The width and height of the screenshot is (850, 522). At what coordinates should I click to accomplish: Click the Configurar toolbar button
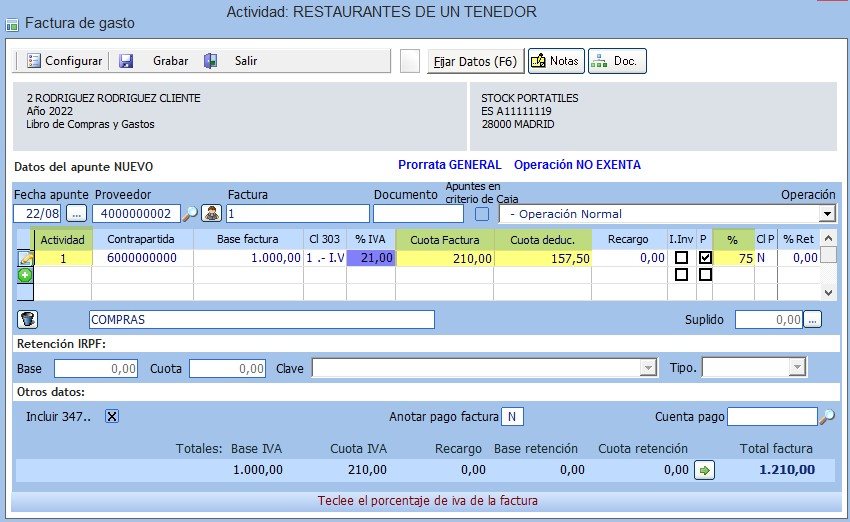(x=64, y=61)
